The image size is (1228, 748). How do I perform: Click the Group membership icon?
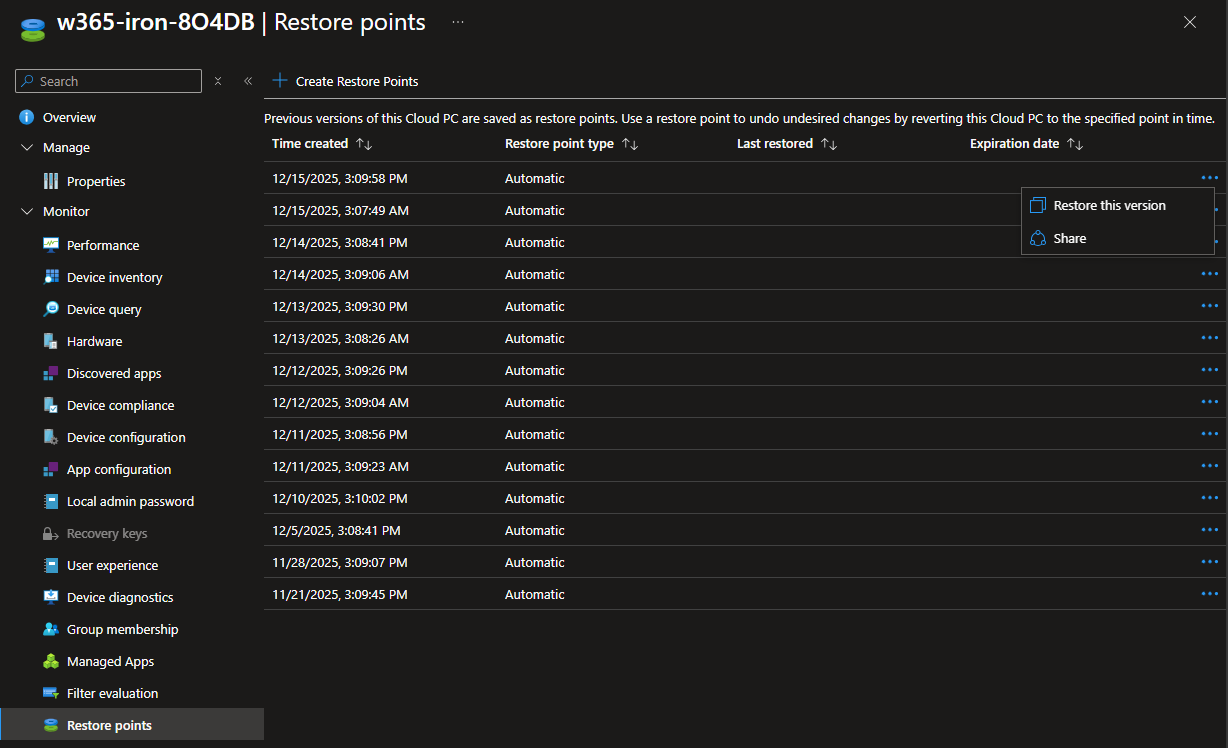(x=51, y=629)
